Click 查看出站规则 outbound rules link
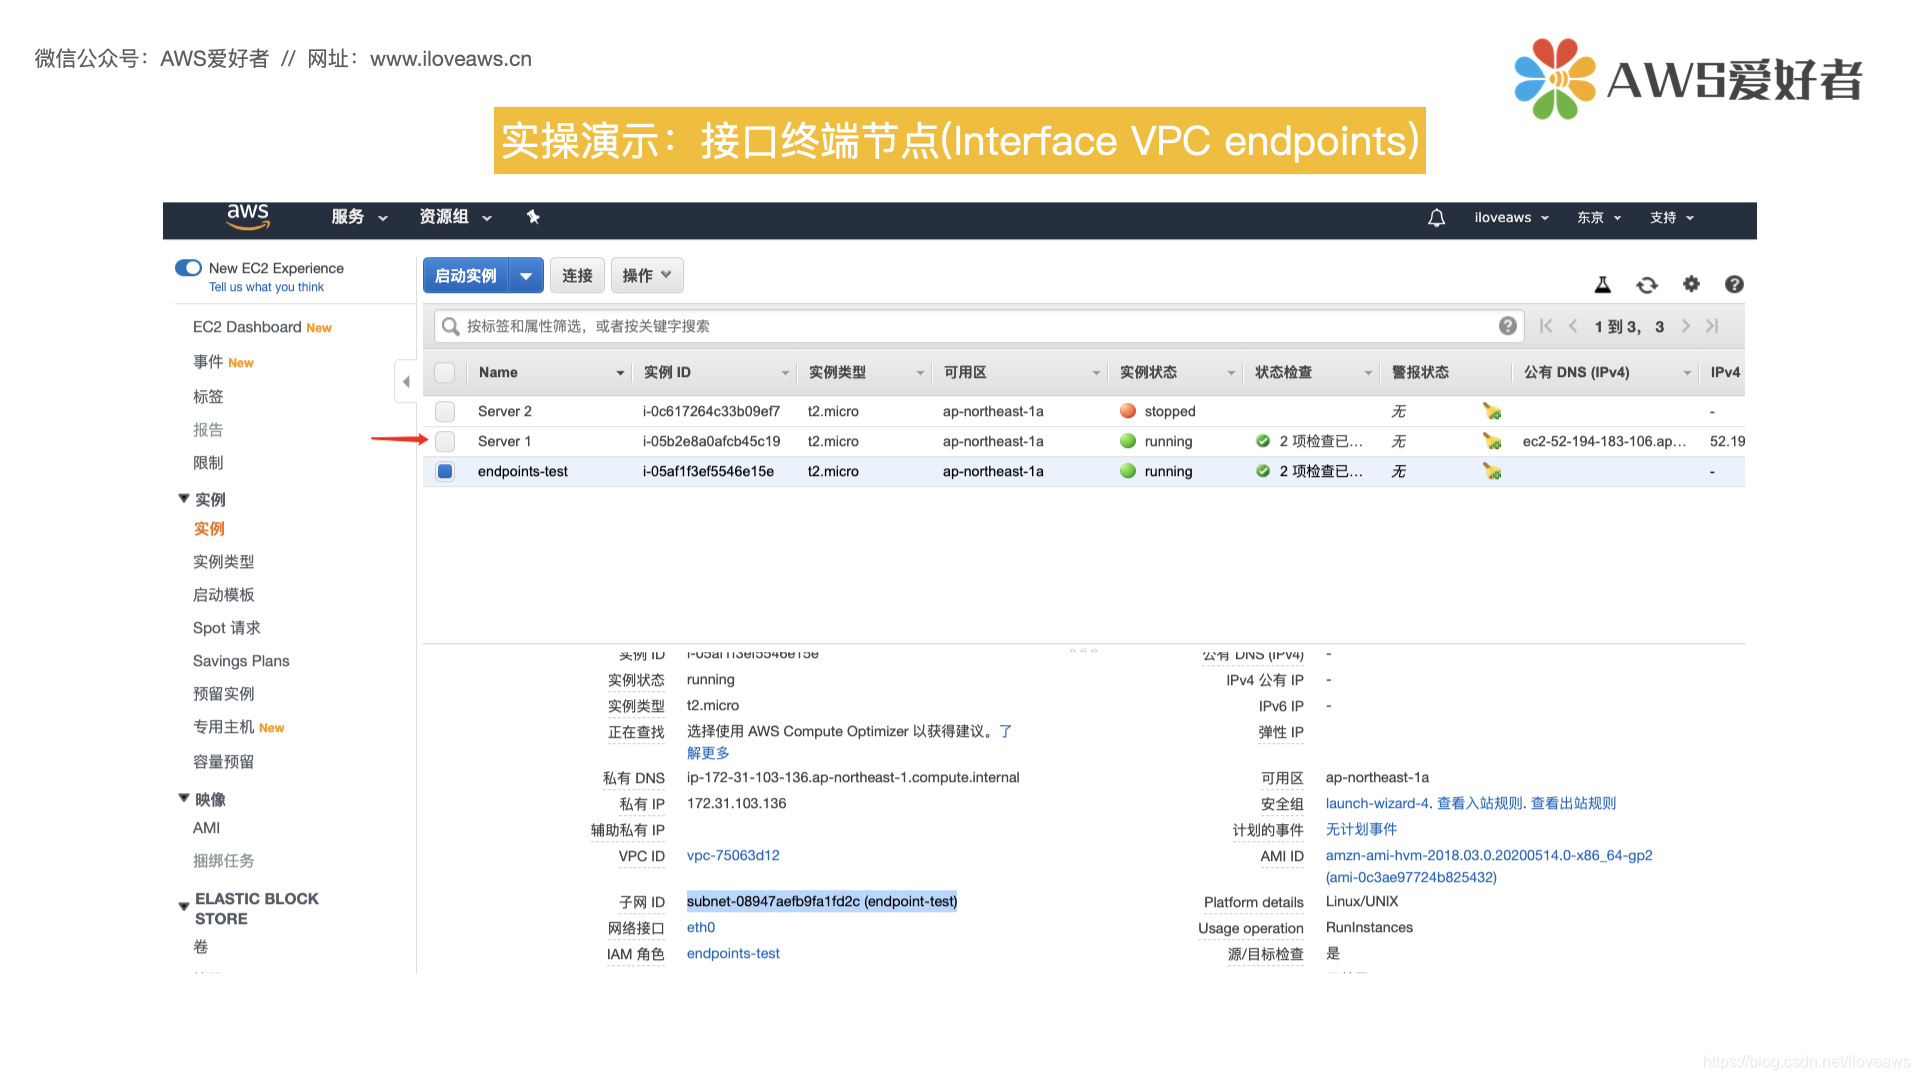The width and height of the screenshot is (1920, 1080). (1573, 803)
